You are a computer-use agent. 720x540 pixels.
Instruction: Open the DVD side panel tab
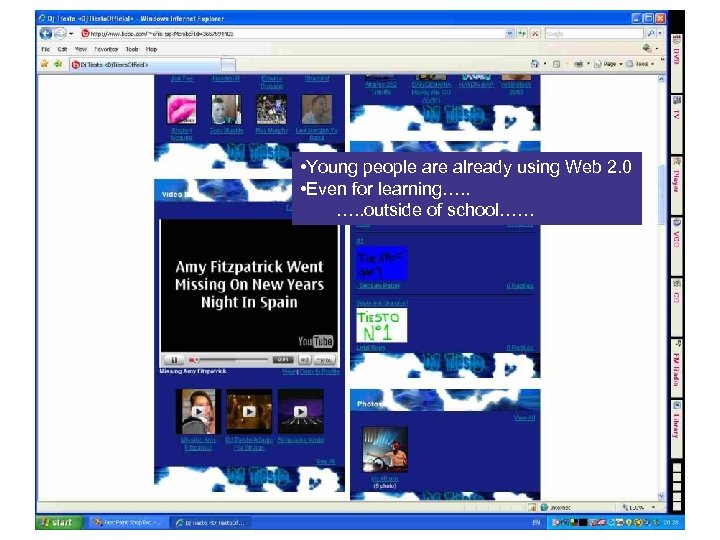click(676, 63)
